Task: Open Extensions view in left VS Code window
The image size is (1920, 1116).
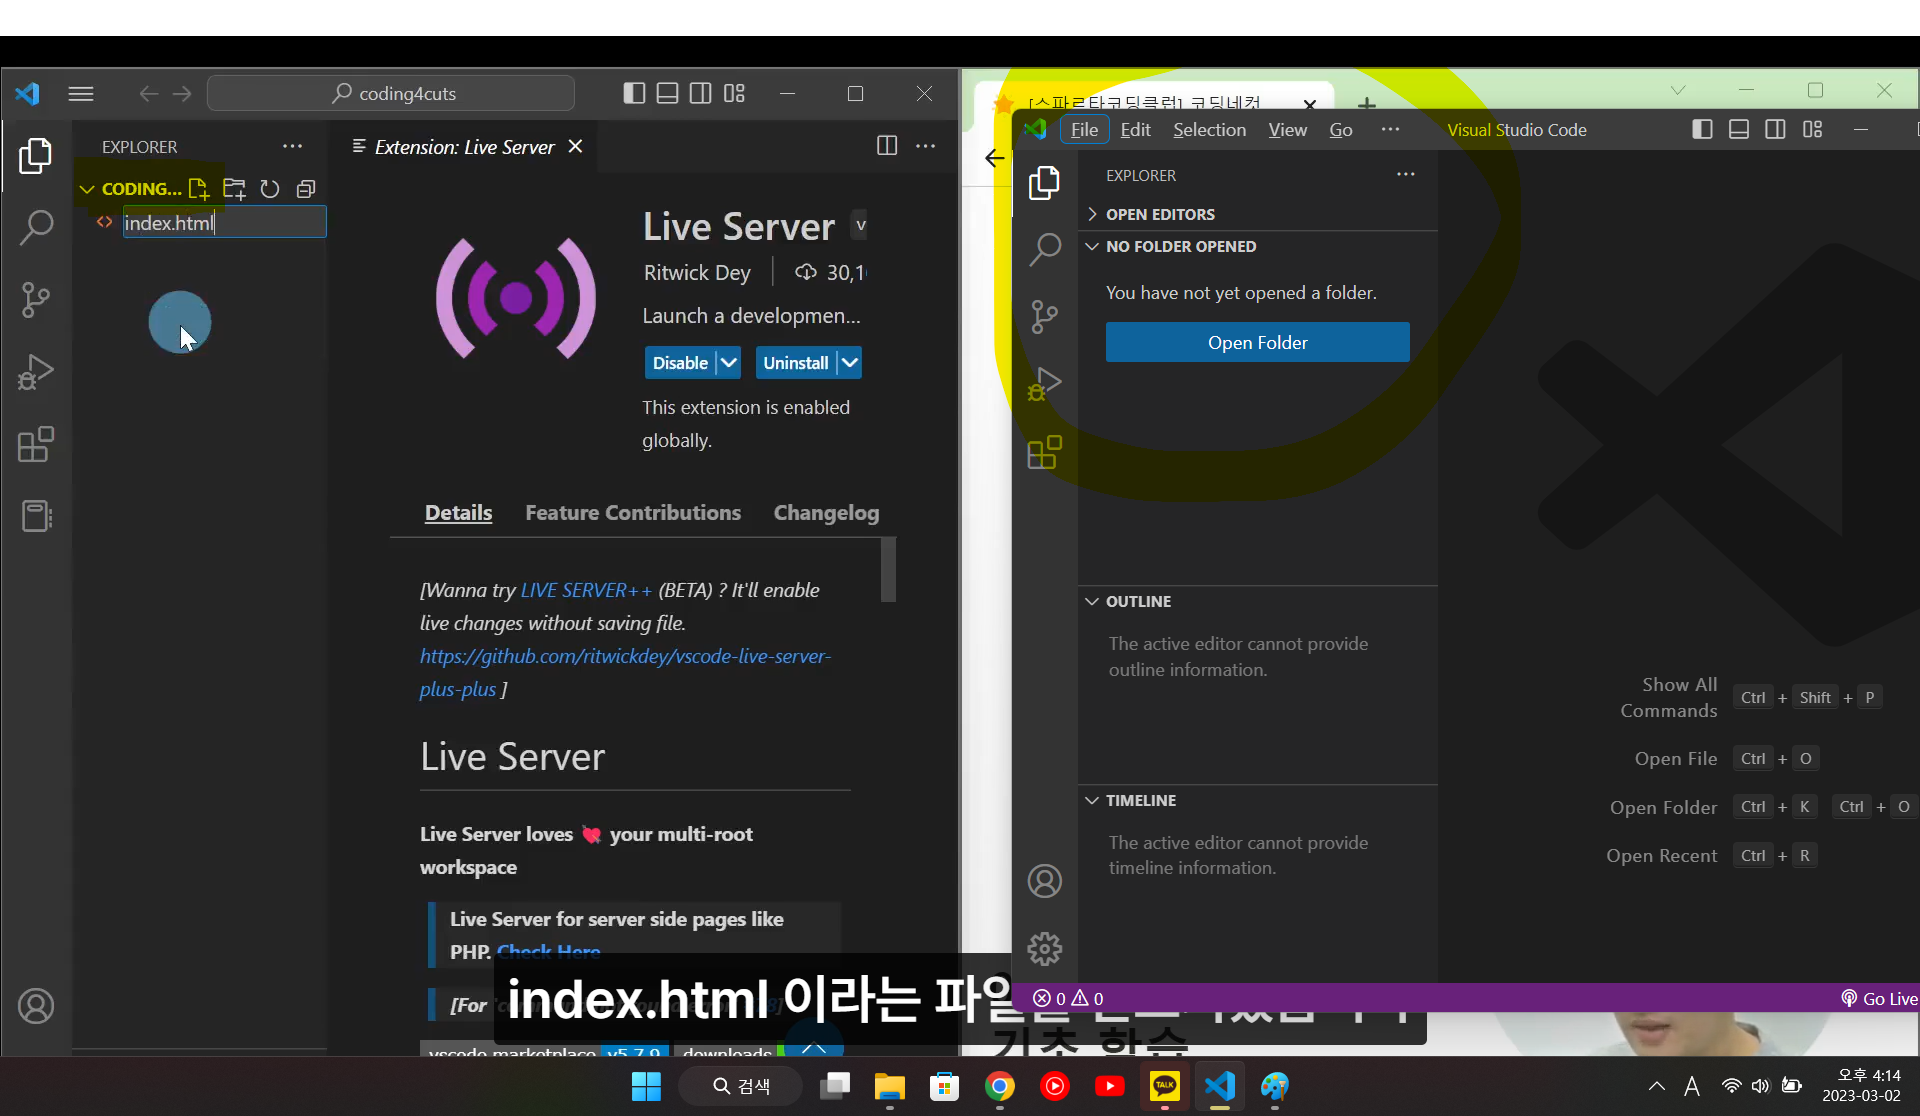Action: coord(36,444)
